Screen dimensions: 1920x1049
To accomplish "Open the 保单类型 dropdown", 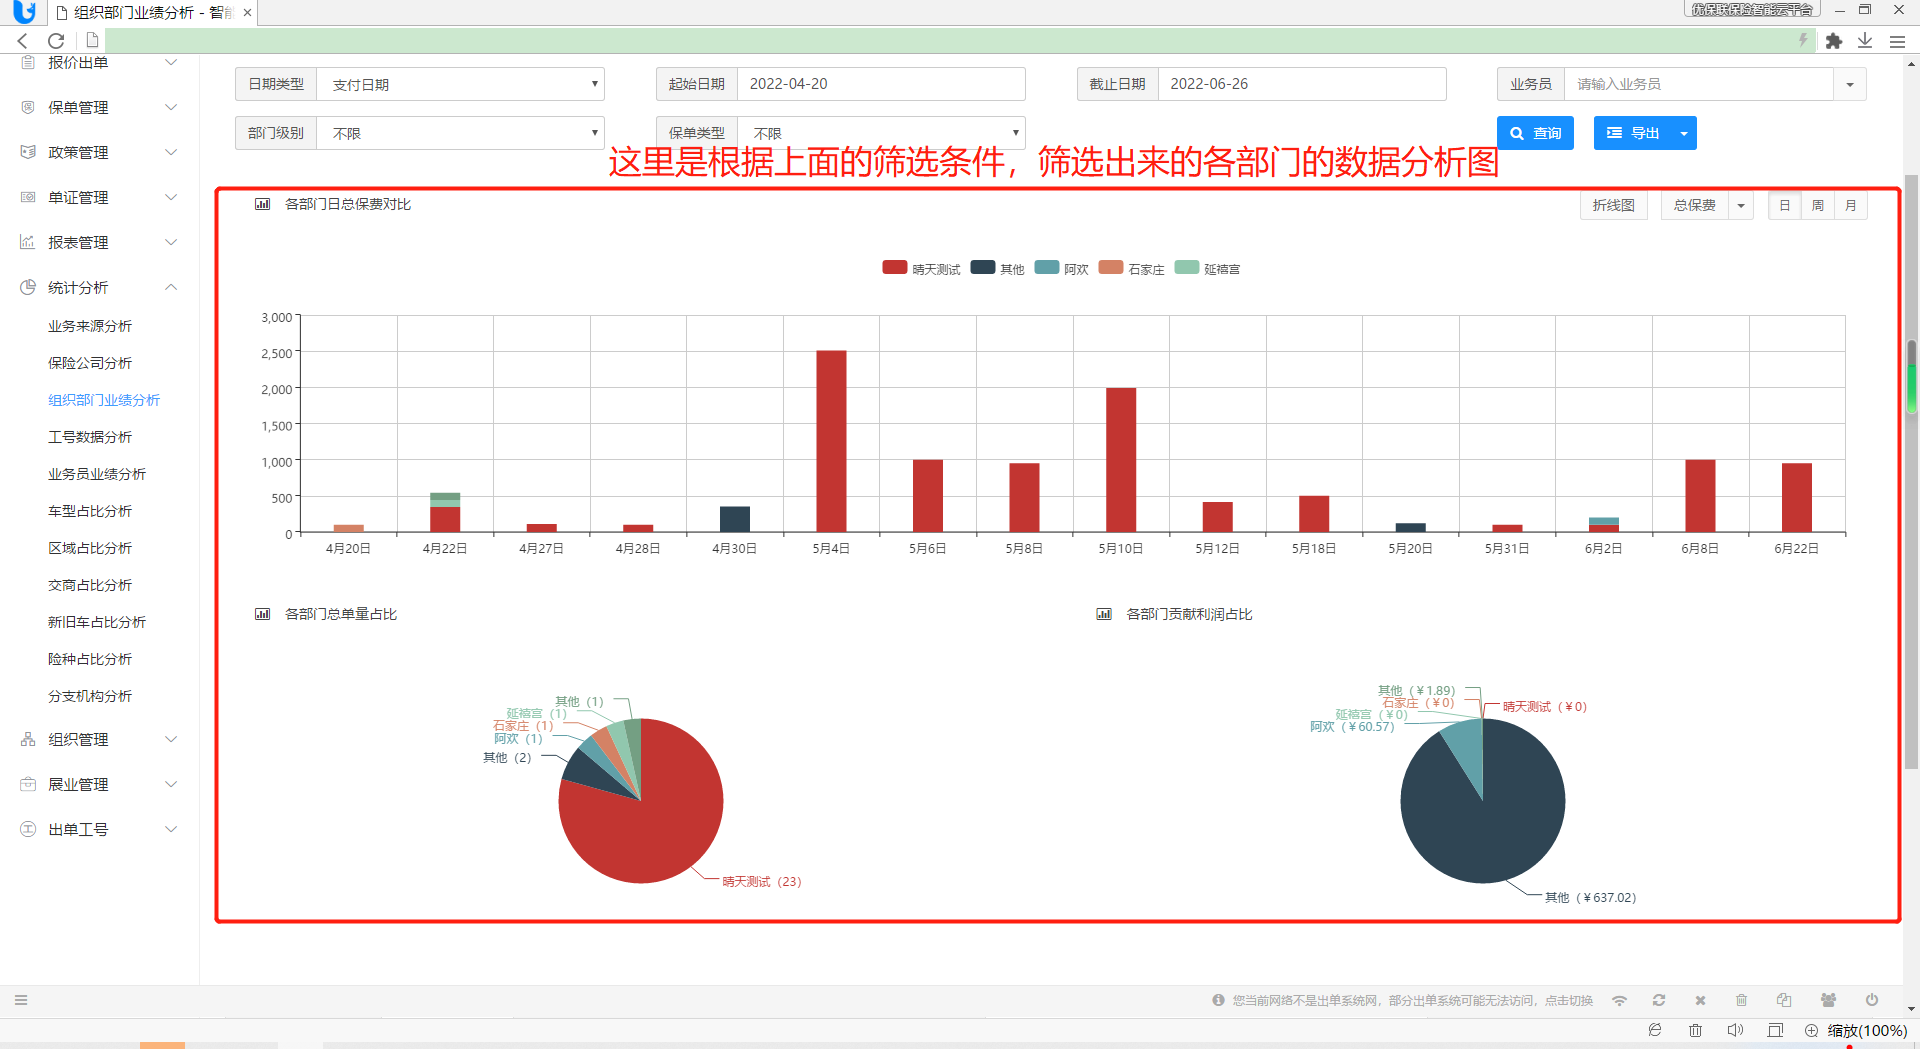I will tap(881, 133).
